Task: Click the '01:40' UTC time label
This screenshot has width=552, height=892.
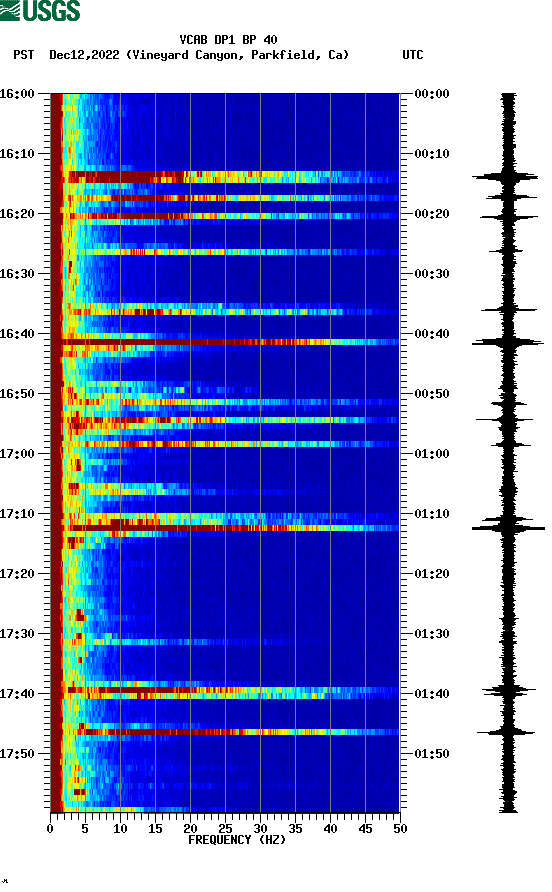Action: (432, 694)
